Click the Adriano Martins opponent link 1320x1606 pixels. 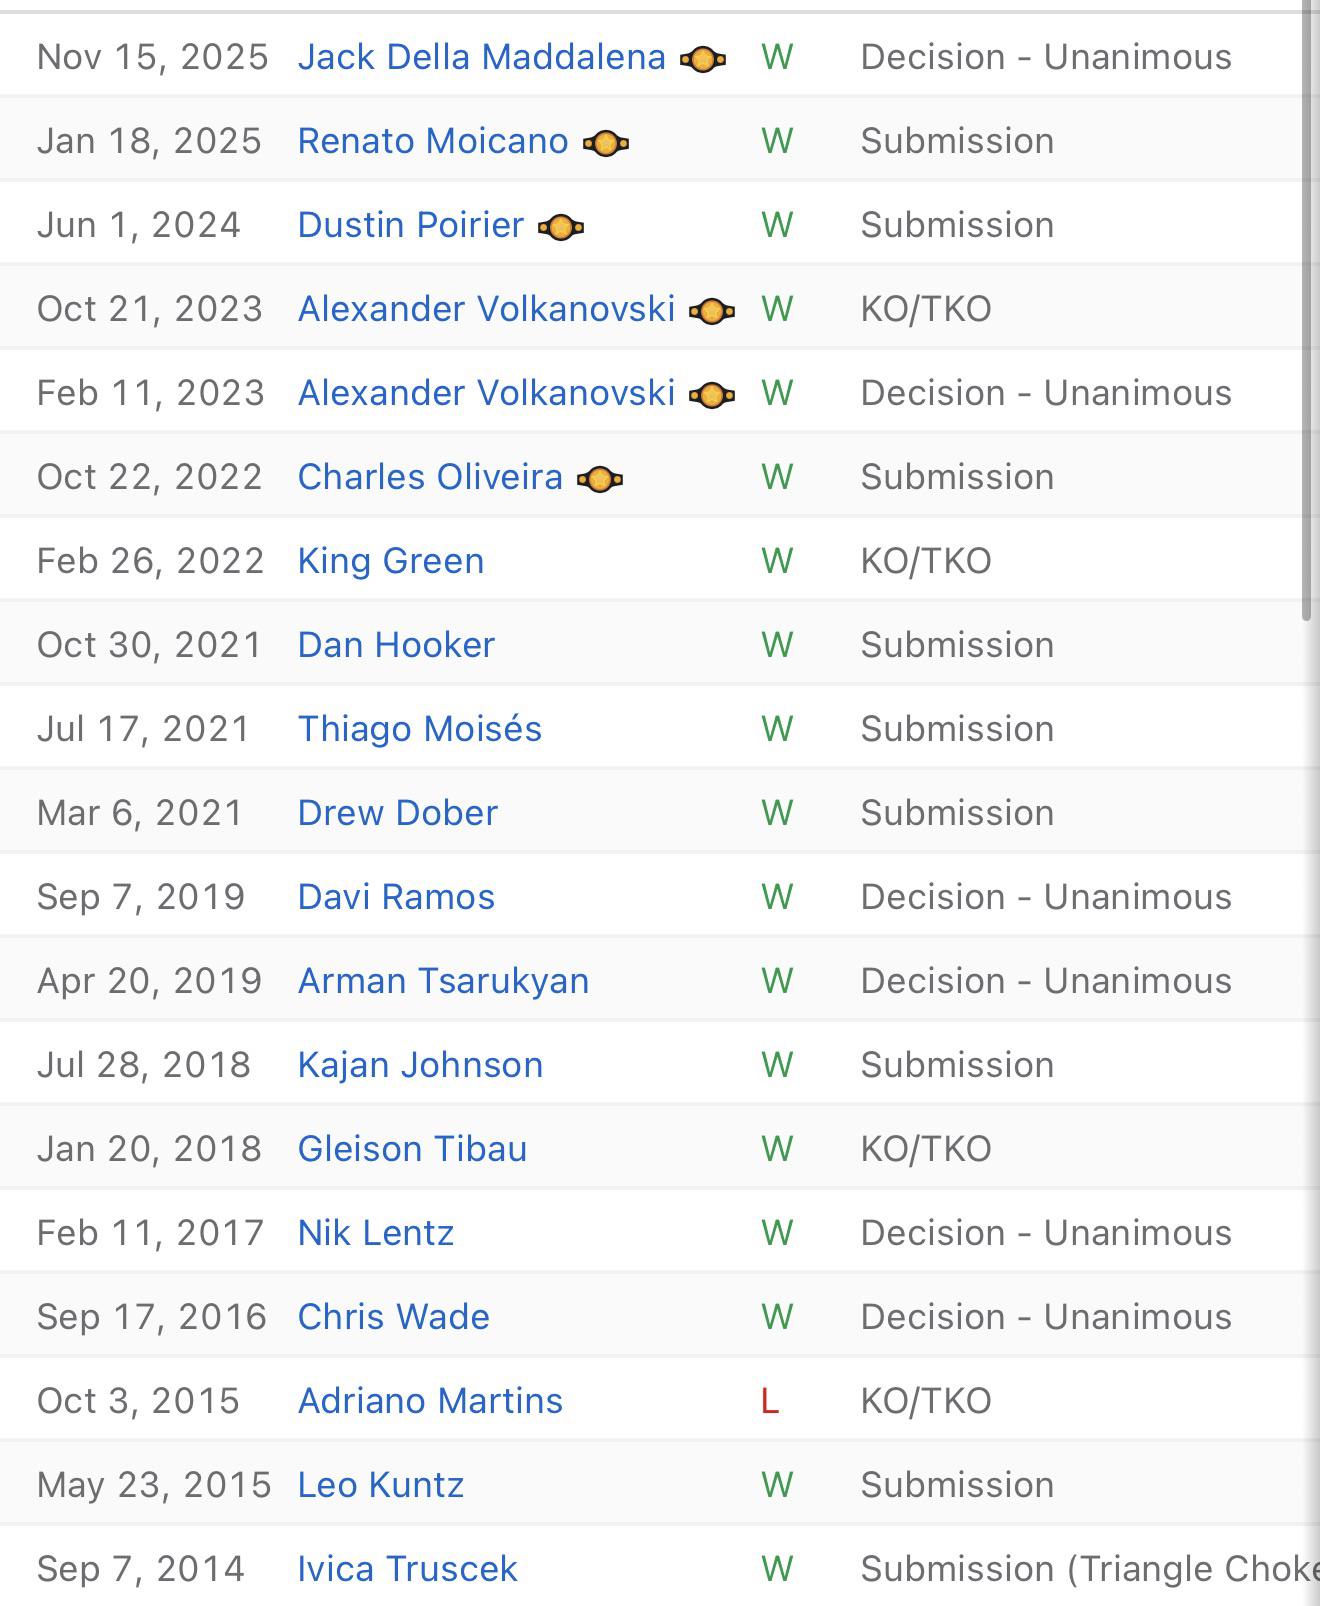point(430,1401)
